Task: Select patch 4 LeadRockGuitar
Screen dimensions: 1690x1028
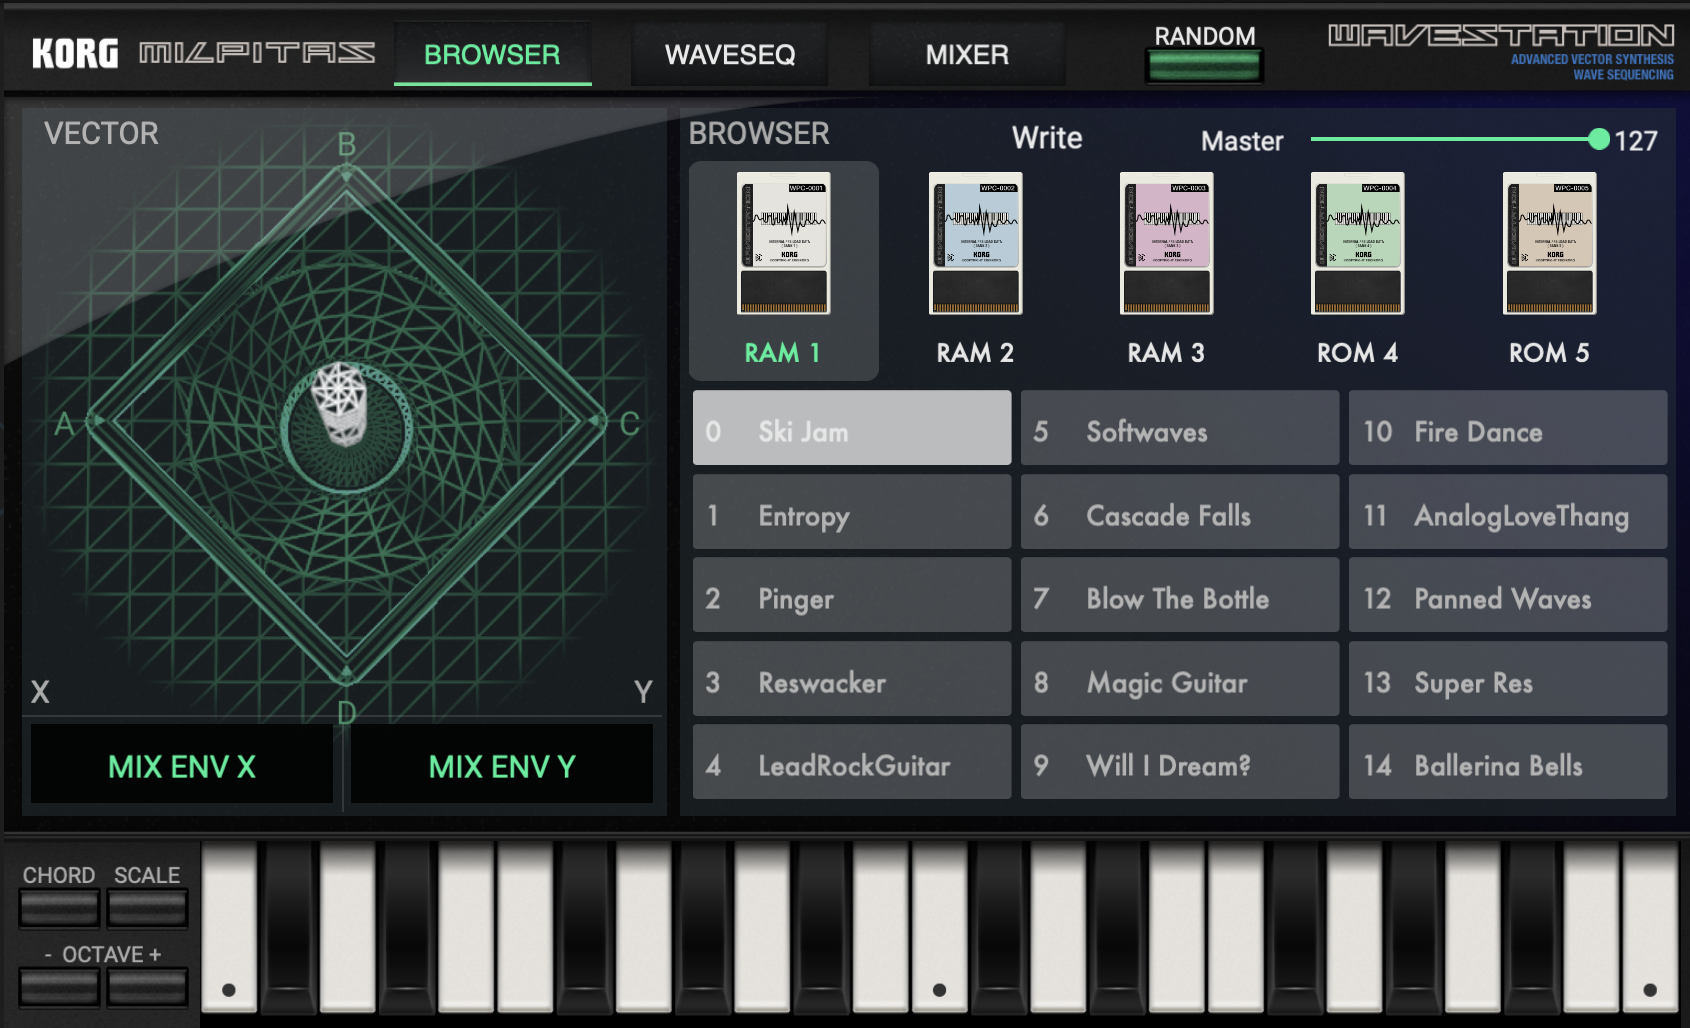Action: 852,762
